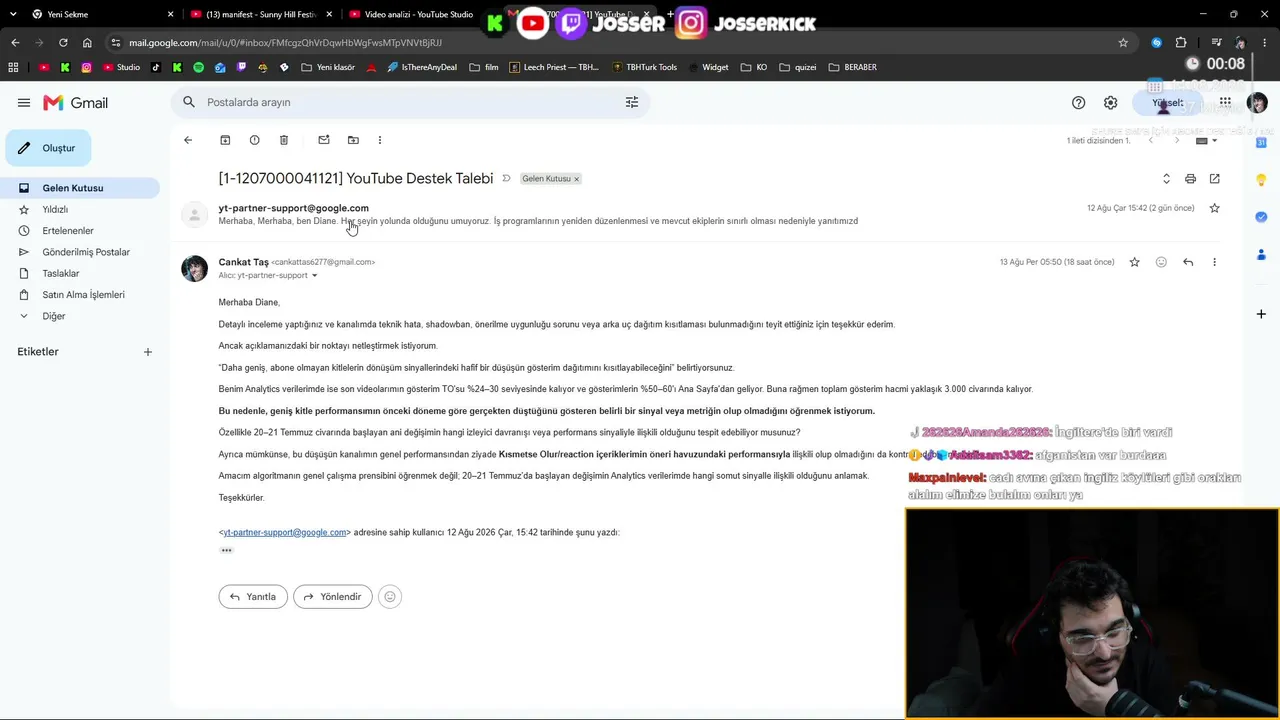1280x720 pixels.
Task: Open Google Tasks in the side panel
Action: pos(1261,217)
